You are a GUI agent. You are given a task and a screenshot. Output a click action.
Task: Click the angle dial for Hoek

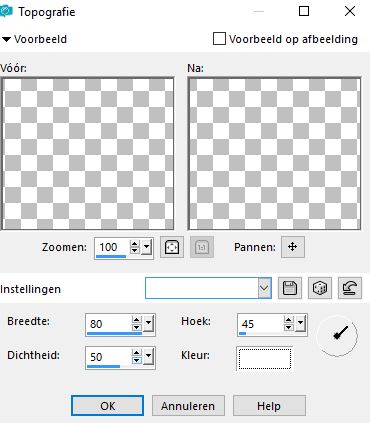pyautogui.click(x=337, y=335)
